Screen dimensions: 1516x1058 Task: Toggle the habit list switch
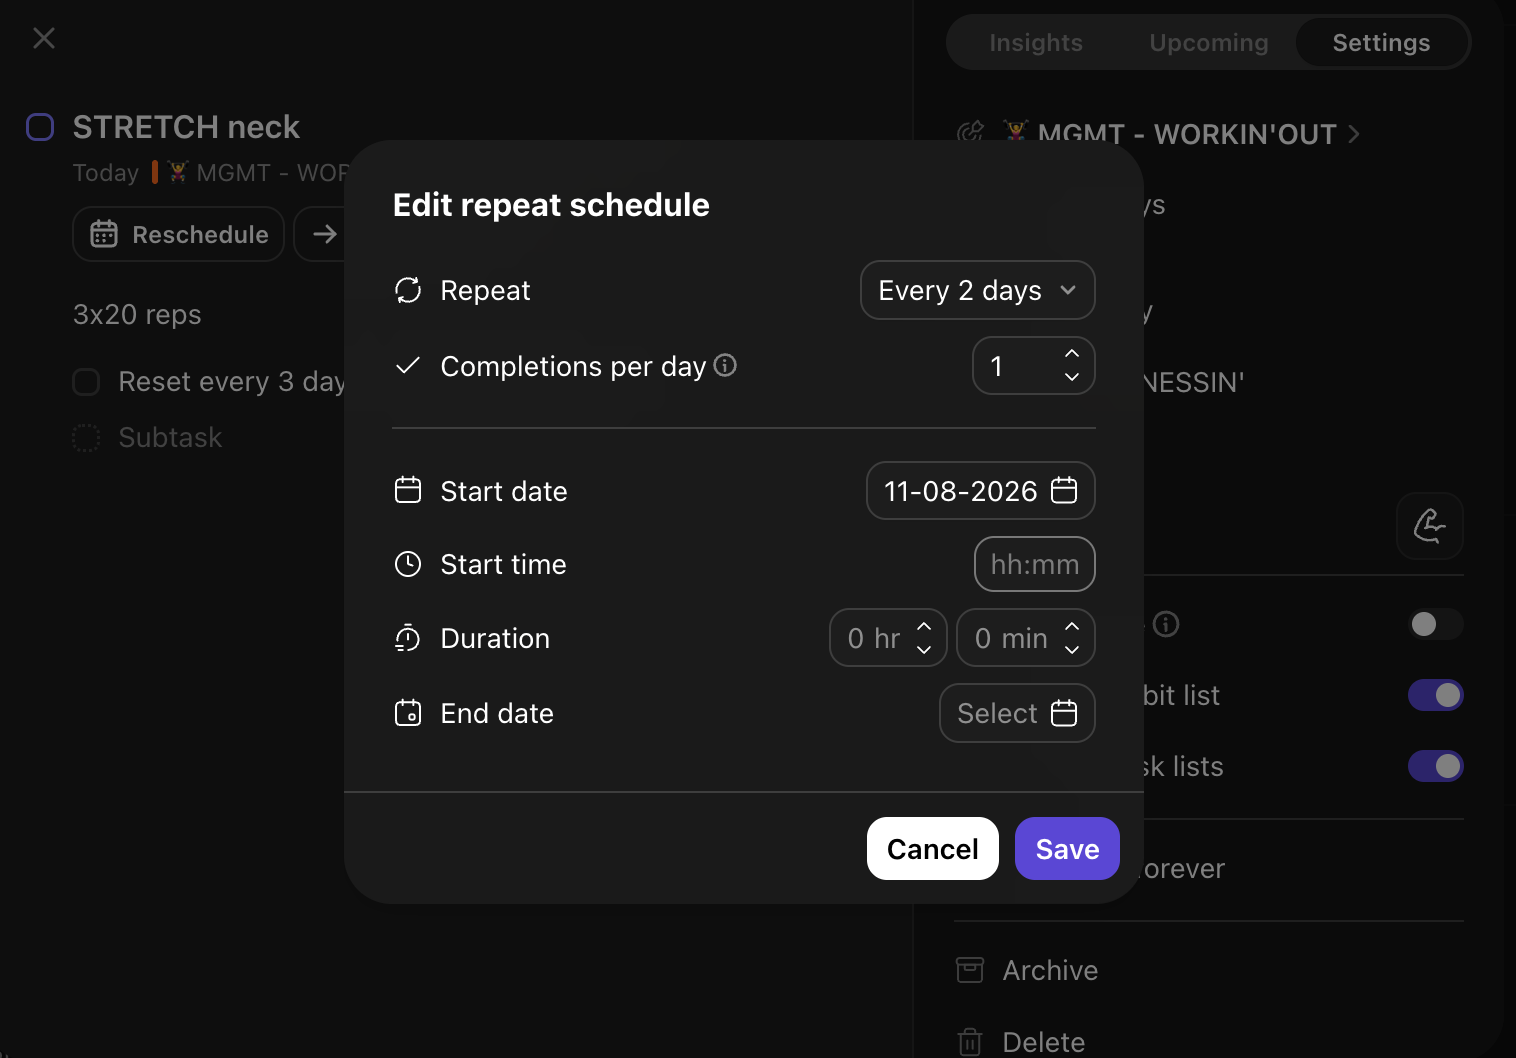(x=1436, y=695)
